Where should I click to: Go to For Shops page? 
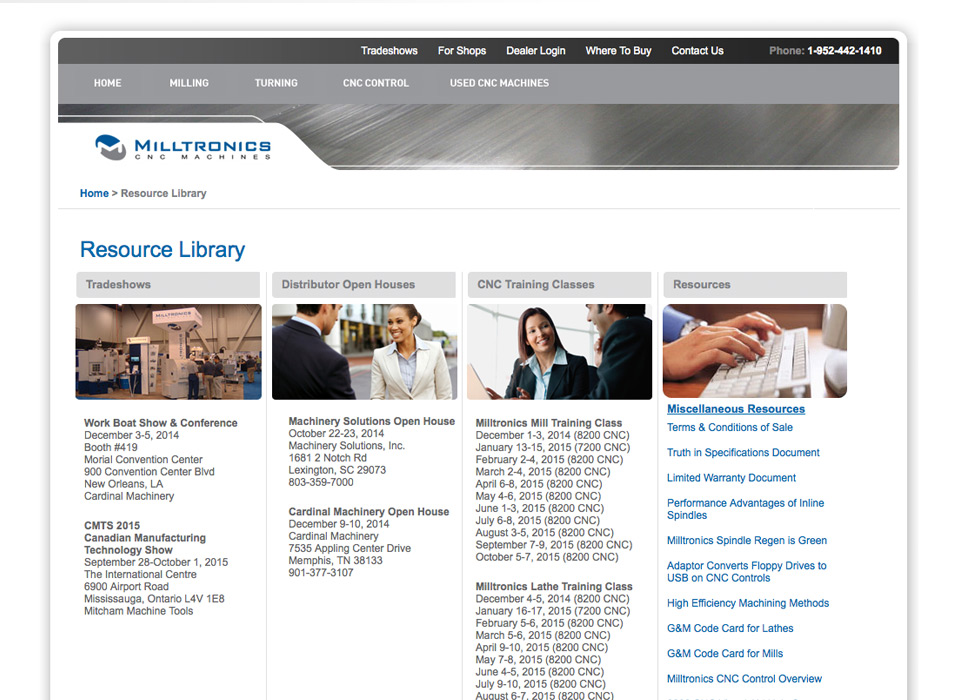click(462, 51)
